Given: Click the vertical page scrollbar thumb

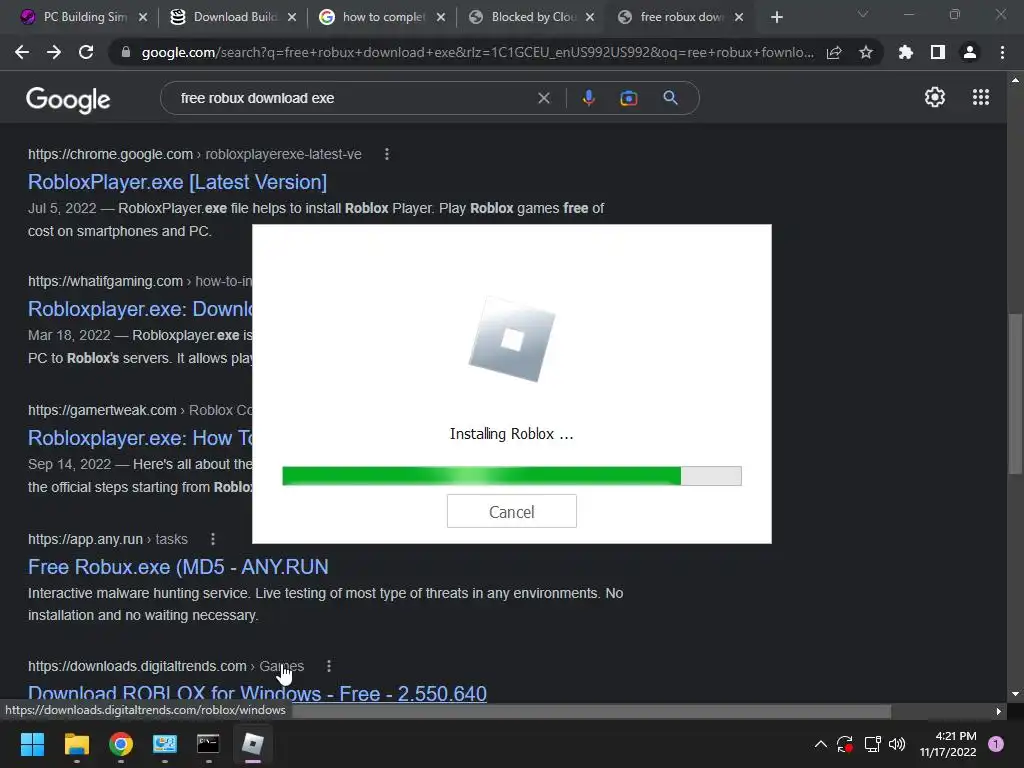Looking at the screenshot, I should pyautogui.click(x=1015, y=394).
